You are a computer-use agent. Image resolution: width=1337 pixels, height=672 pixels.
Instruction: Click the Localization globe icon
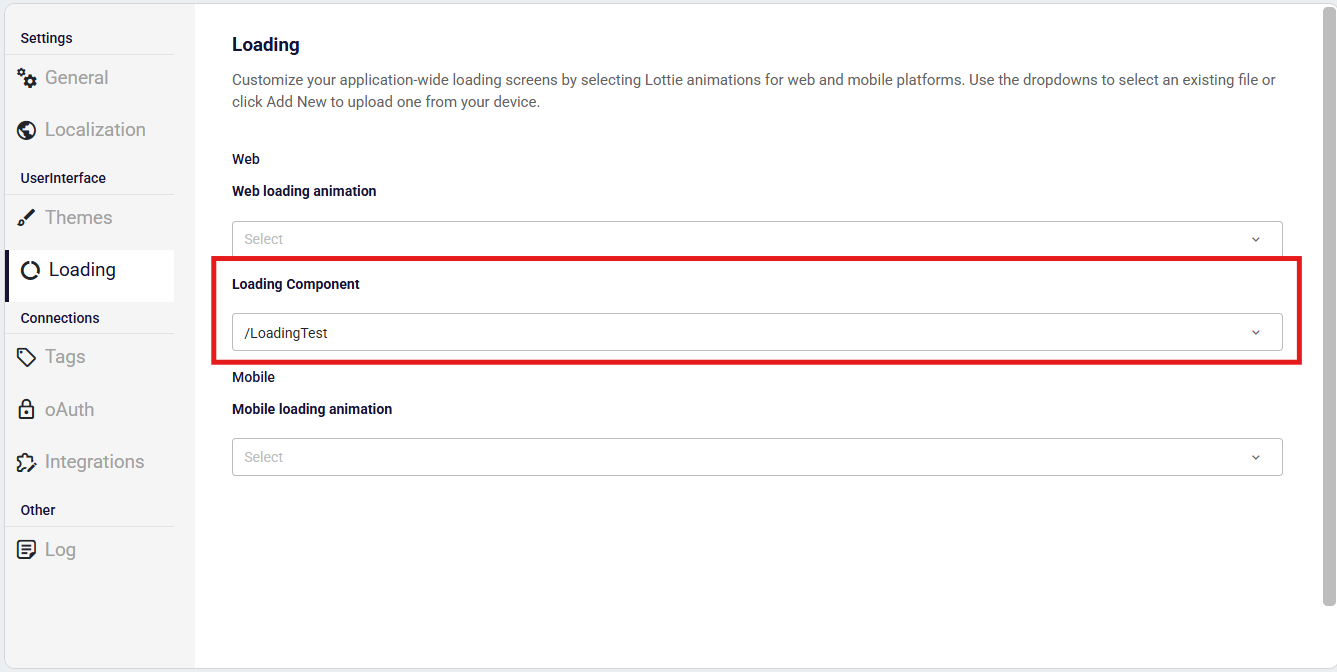point(27,130)
